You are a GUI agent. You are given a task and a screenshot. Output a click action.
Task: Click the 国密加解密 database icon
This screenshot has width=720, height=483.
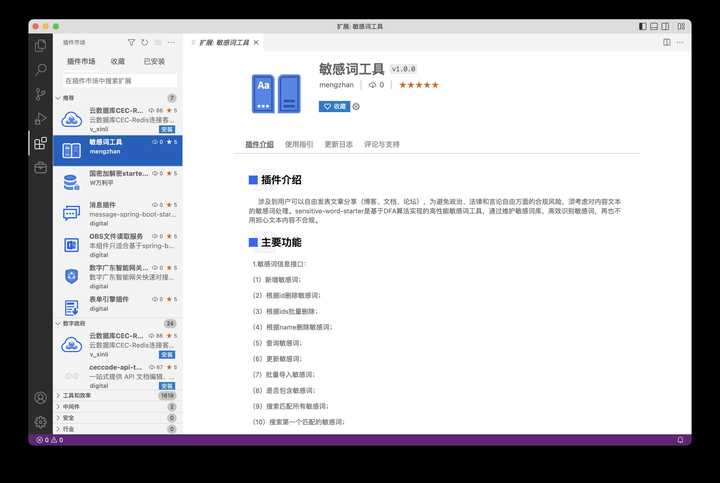pos(72,182)
